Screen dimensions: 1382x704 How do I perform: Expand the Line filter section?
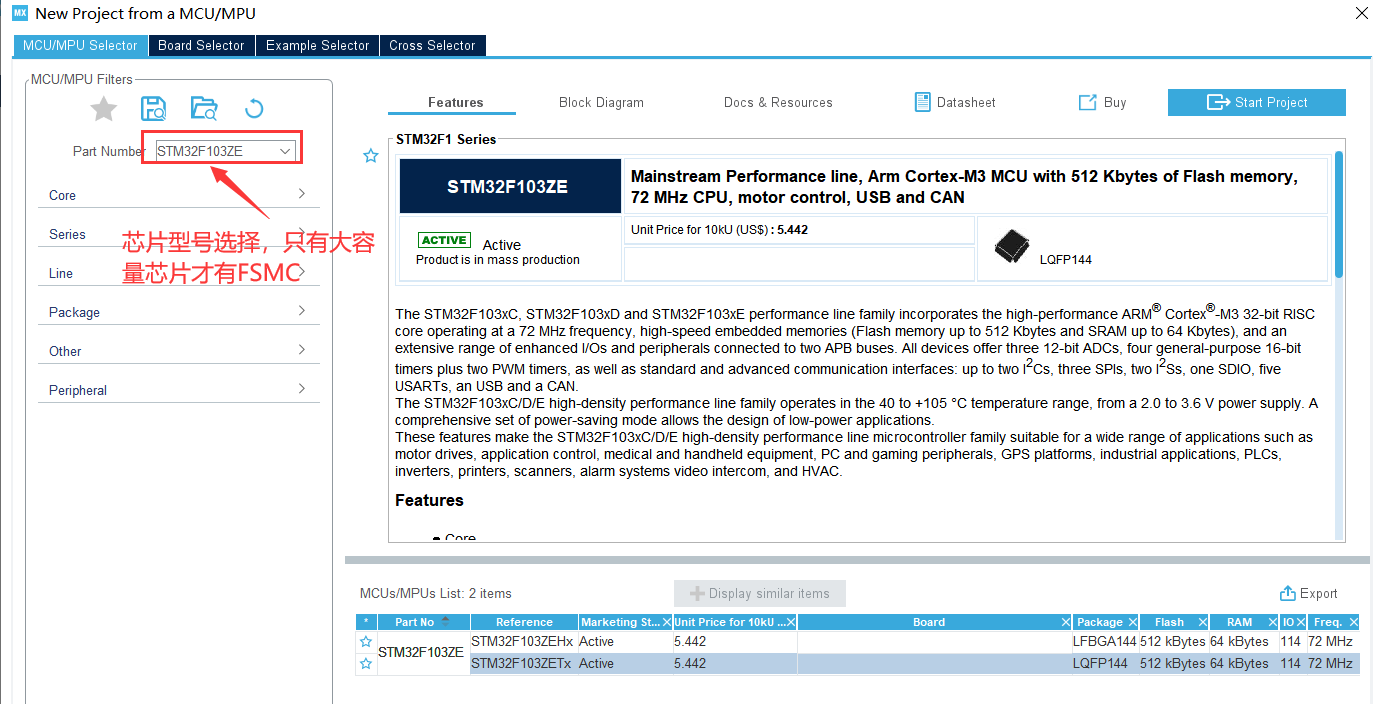click(x=178, y=273)
